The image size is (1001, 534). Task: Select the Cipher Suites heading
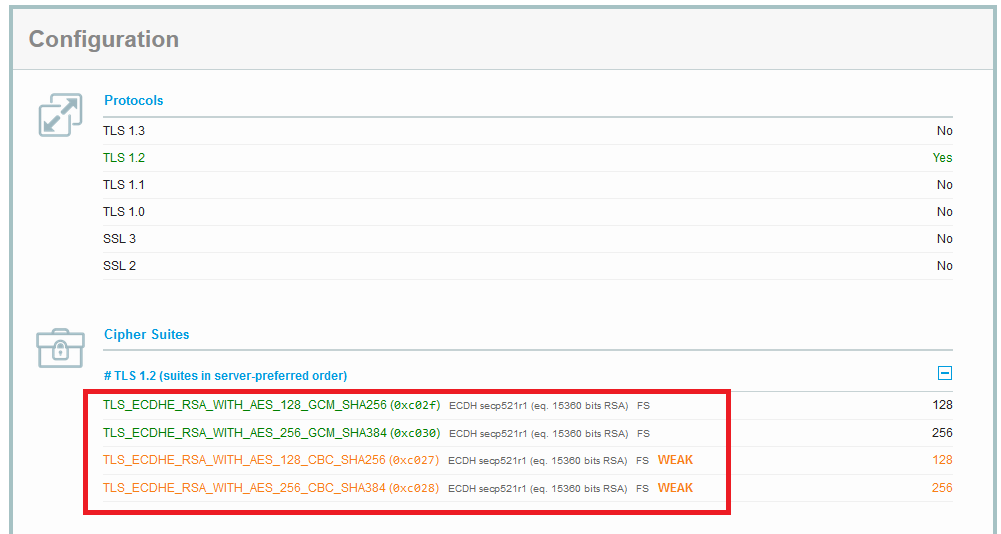point(146,335)
